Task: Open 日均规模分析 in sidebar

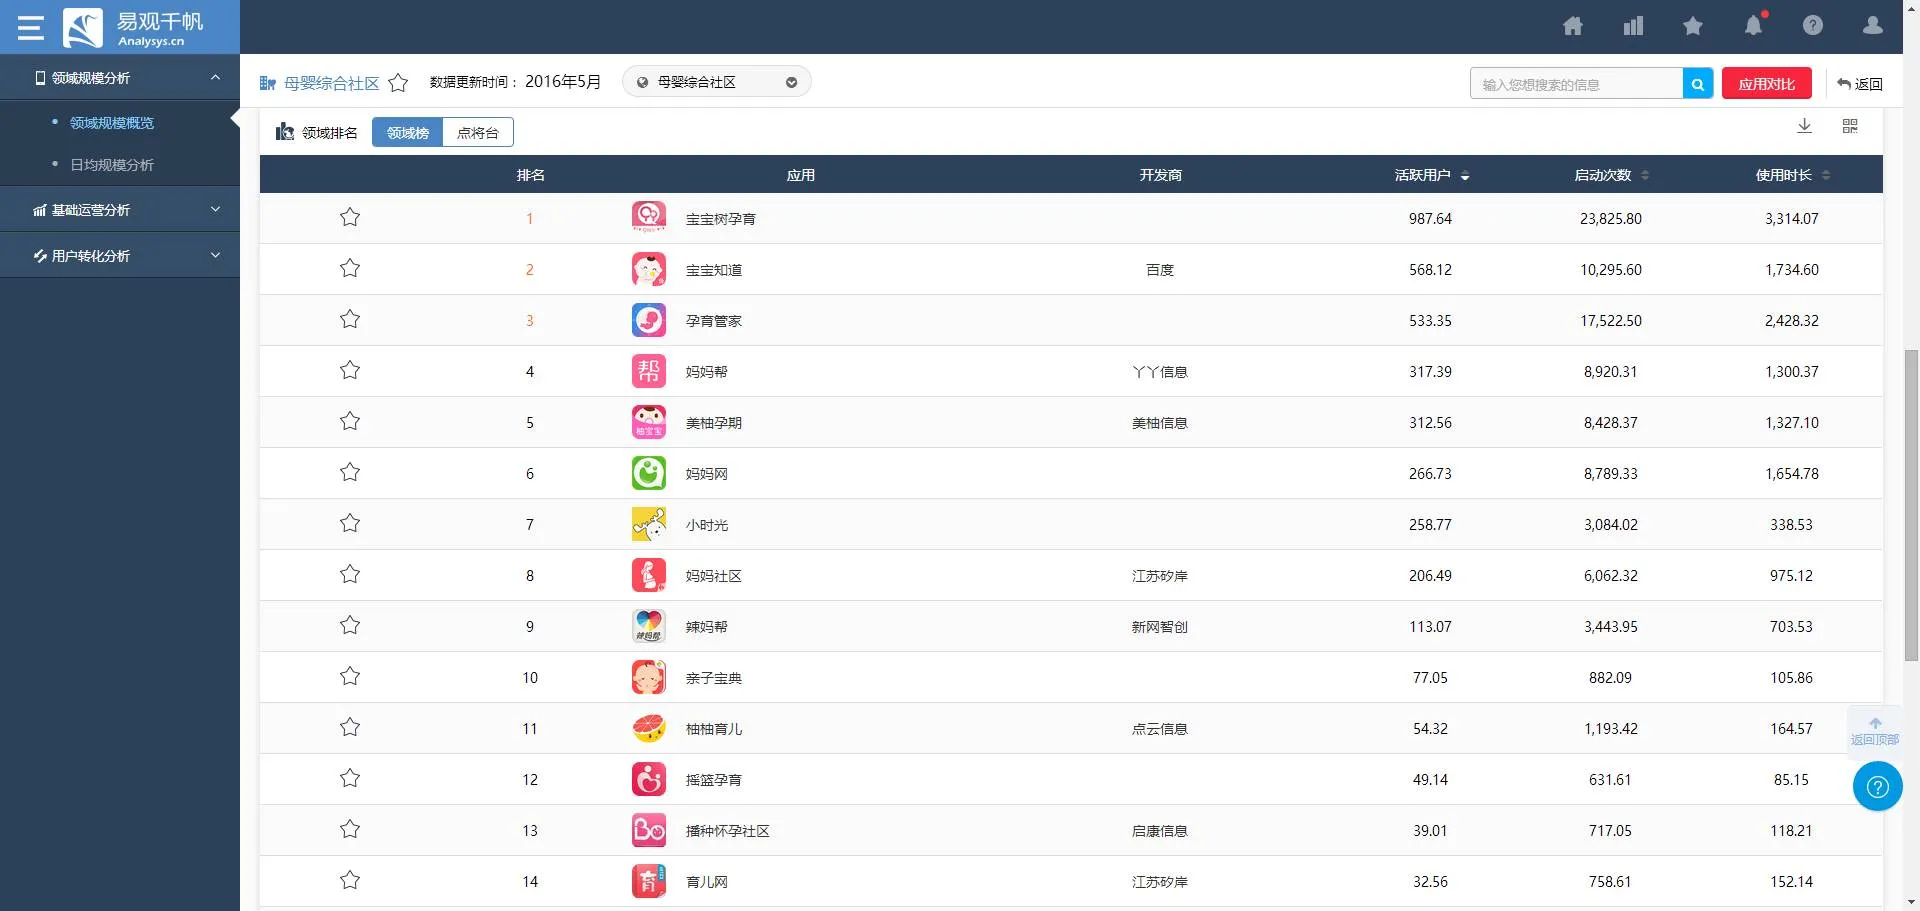Action: 112,165
